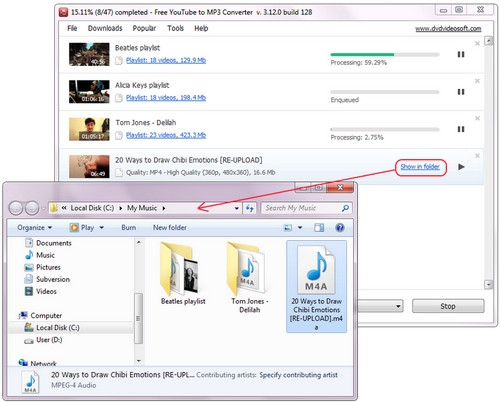Viewport: 500px width, 402px height.
Task: Click the search magnifier icon in Explorer
Action: click(x=345, y=208)
